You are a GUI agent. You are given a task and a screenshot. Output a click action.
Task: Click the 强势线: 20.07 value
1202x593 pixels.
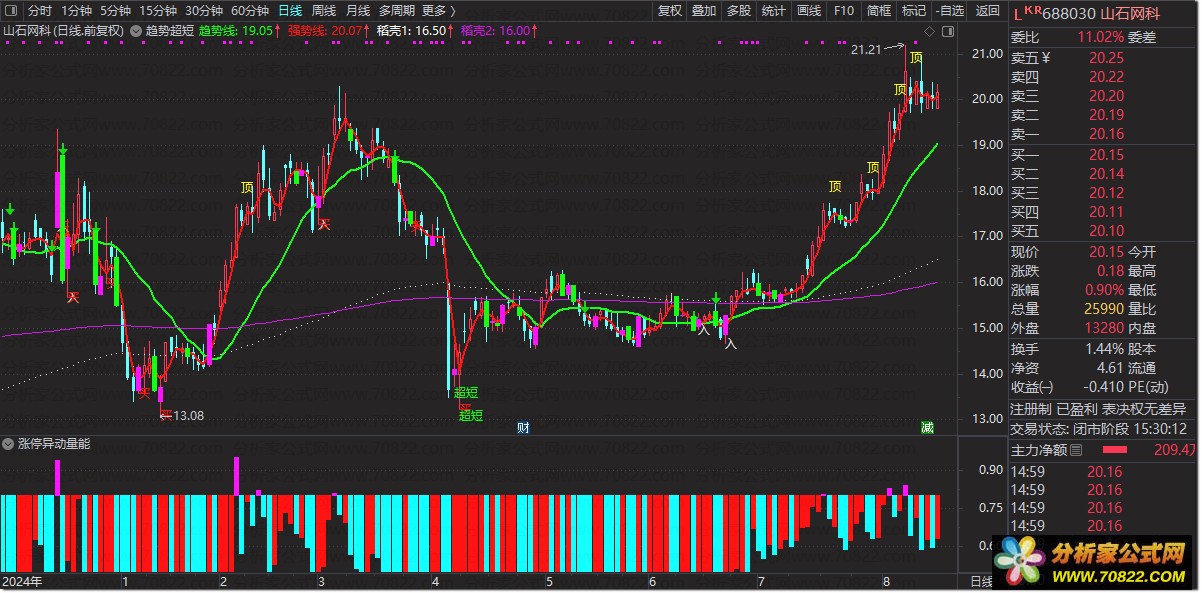(324, 31)
